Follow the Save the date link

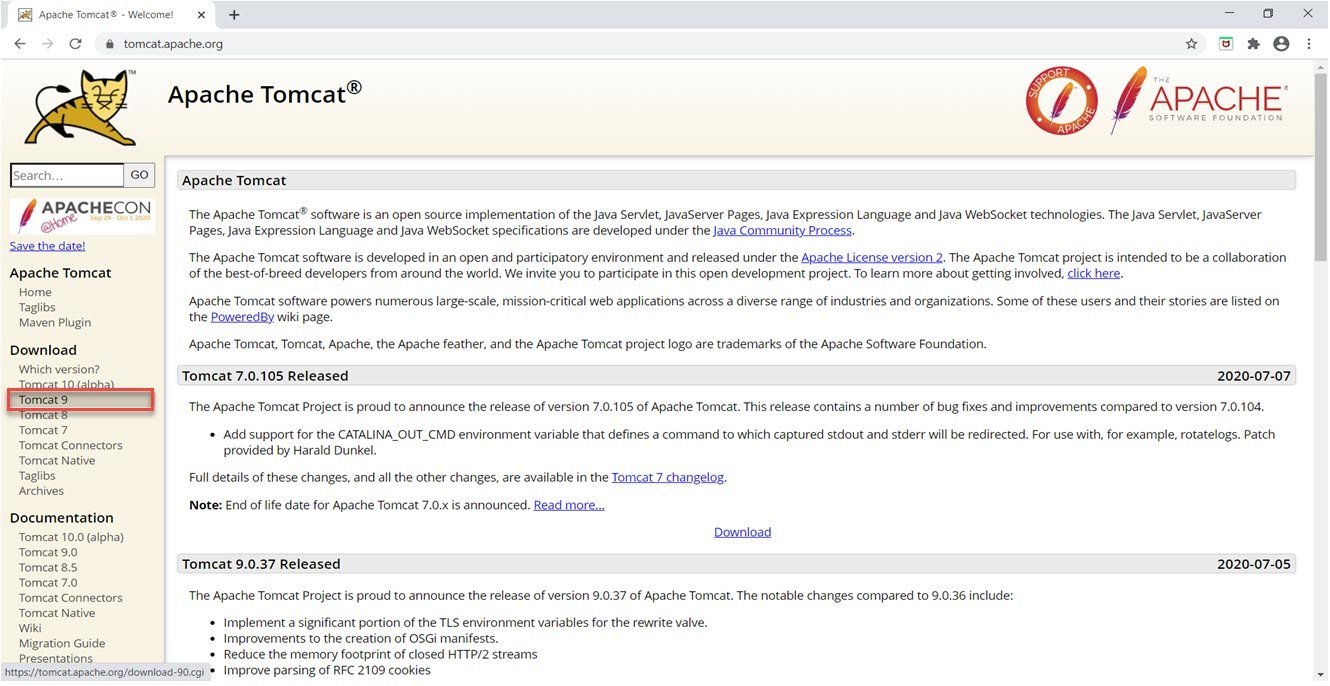pos(46,245)
